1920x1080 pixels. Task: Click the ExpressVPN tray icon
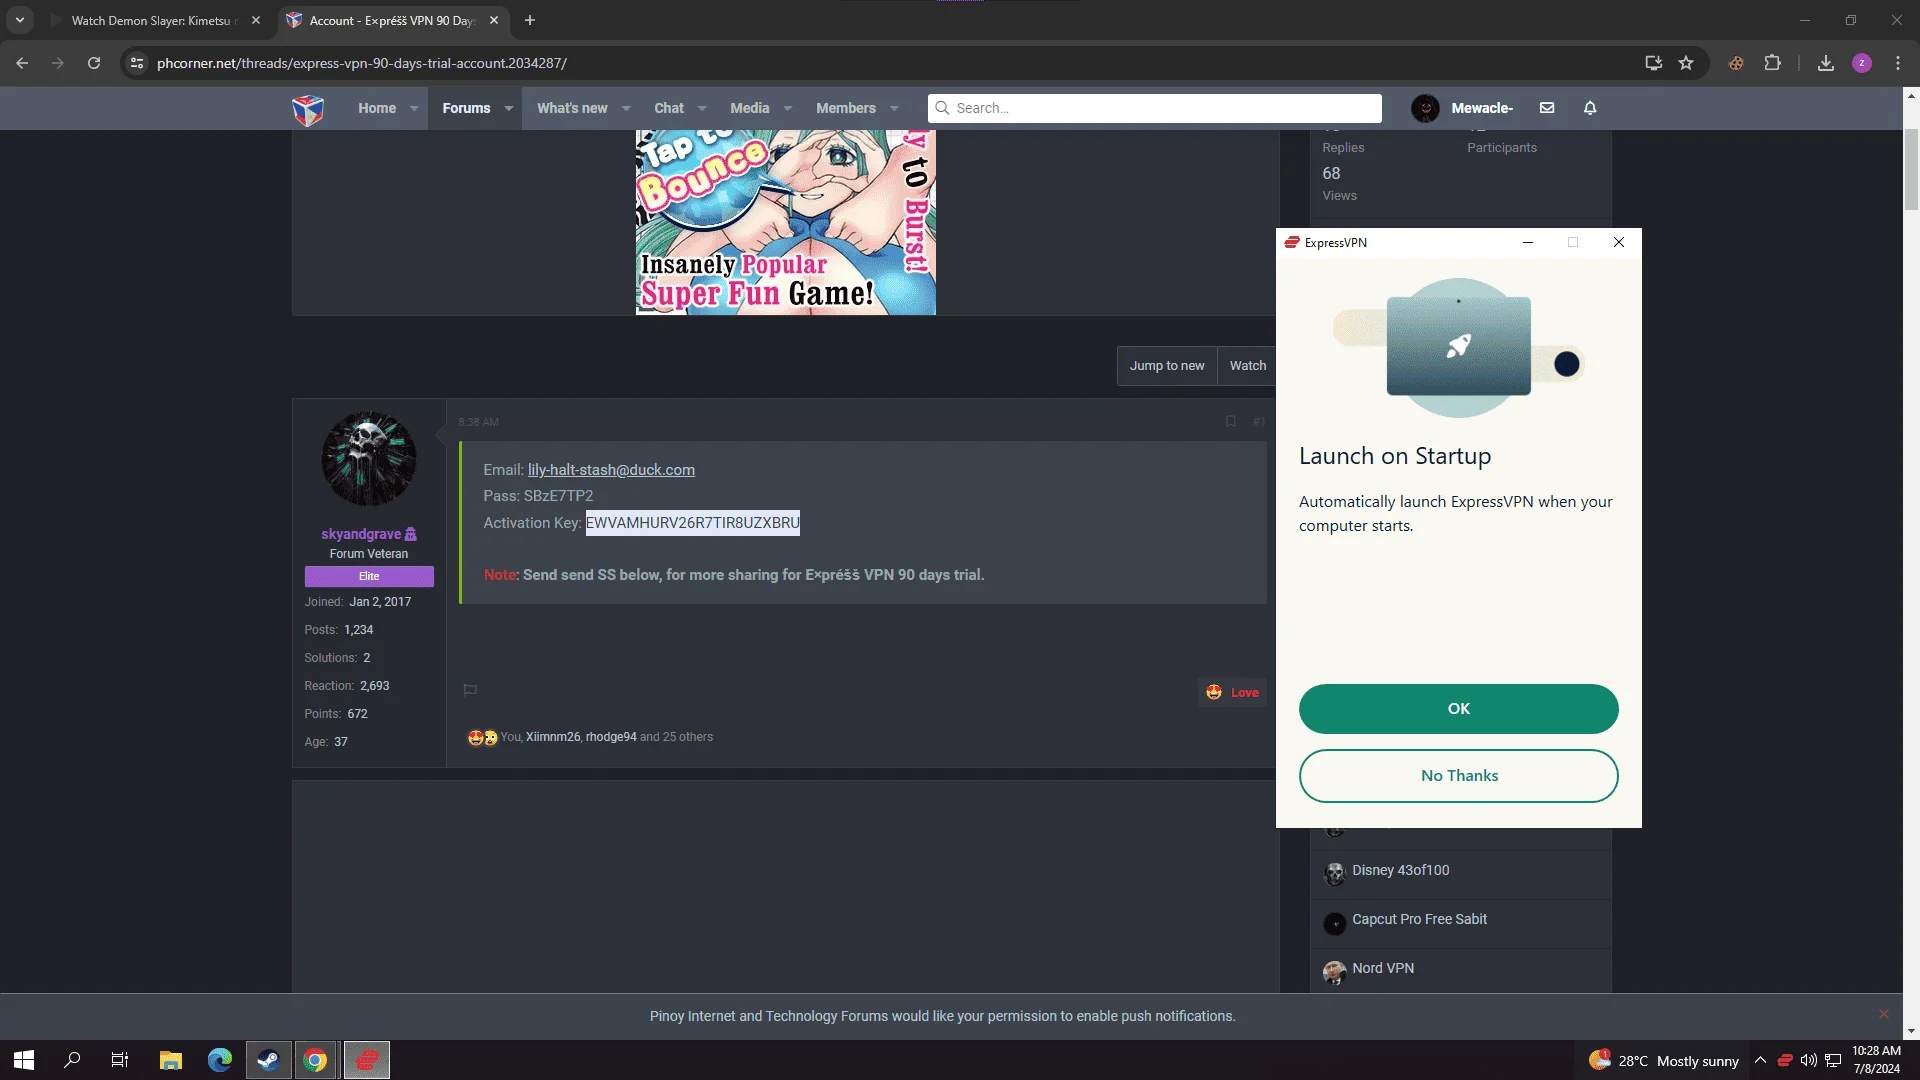coord(1785,1060)
